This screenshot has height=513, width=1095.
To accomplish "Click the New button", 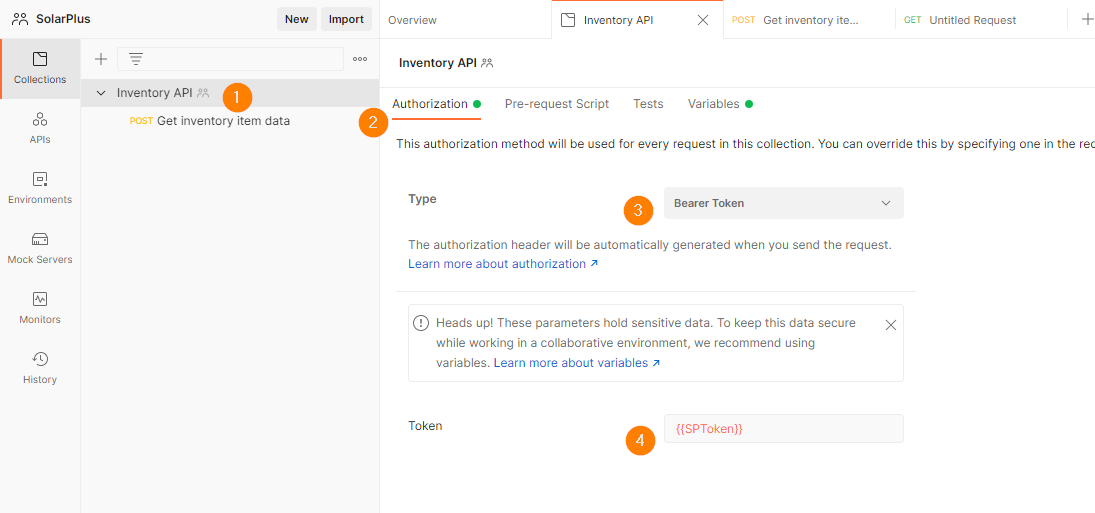I will (296, 19).
